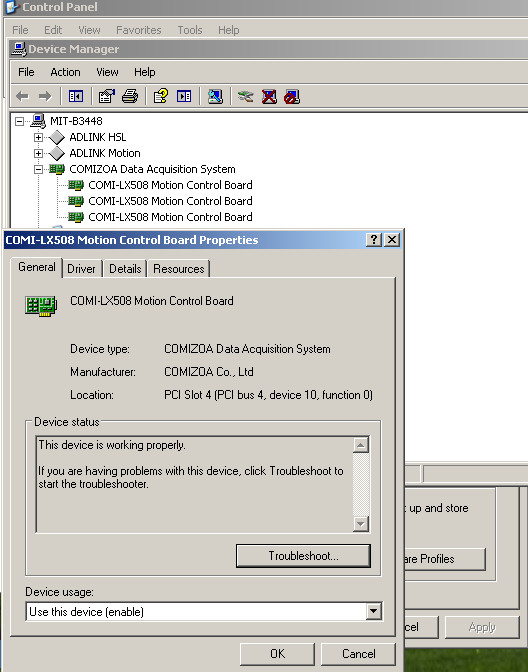Click the context help ? title button
This screenshot has height=672, width=528.
coord(374,240)
